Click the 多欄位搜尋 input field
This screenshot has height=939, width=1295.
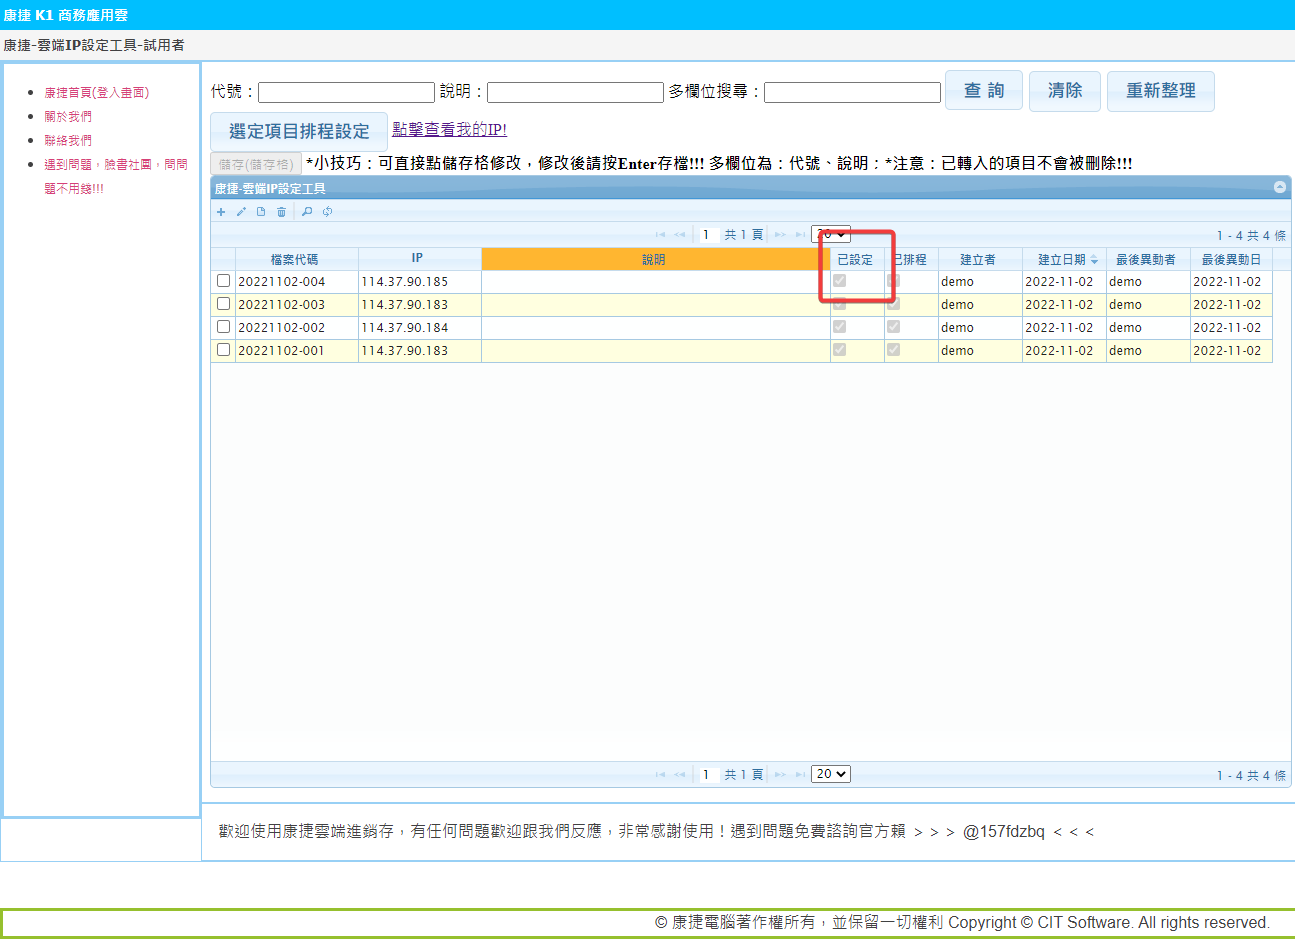click(852, 92)
